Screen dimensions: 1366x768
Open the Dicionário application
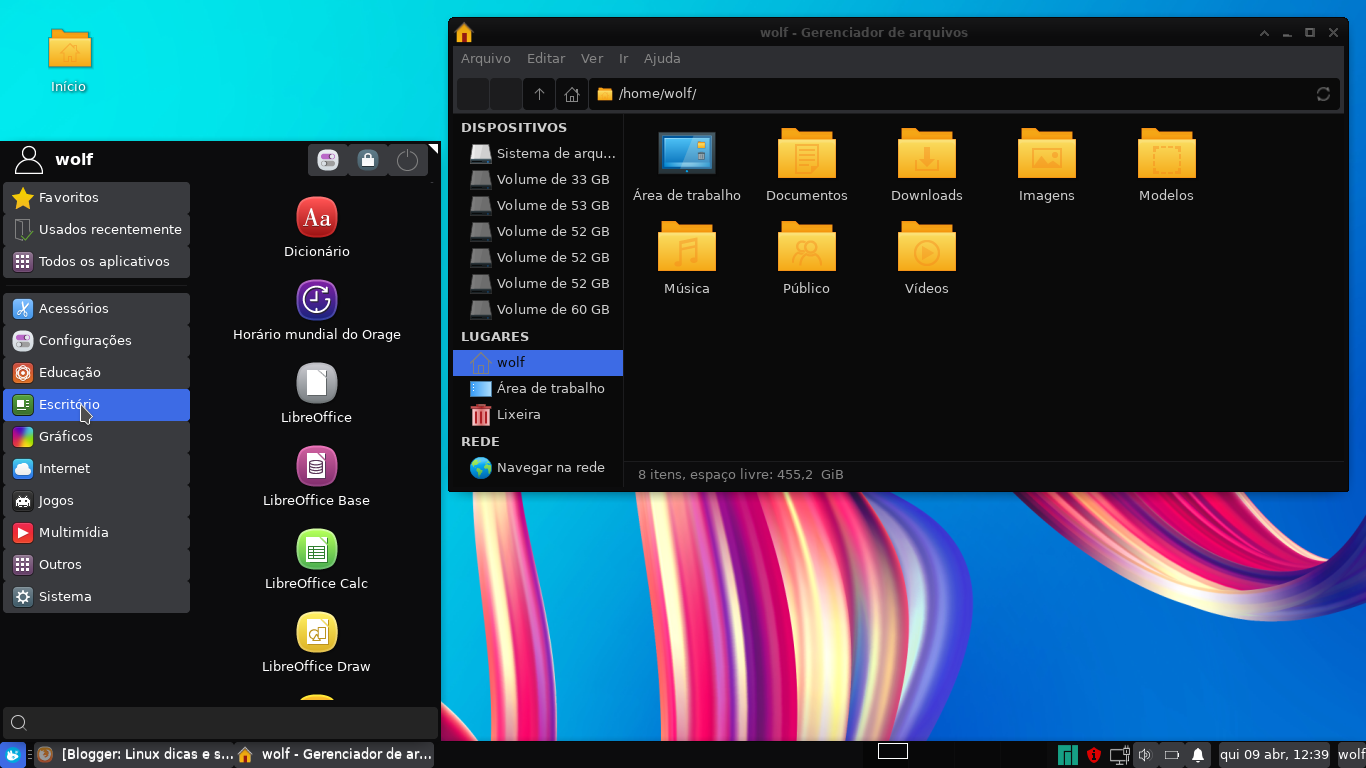pyautogui.click(x=316, y=225)
